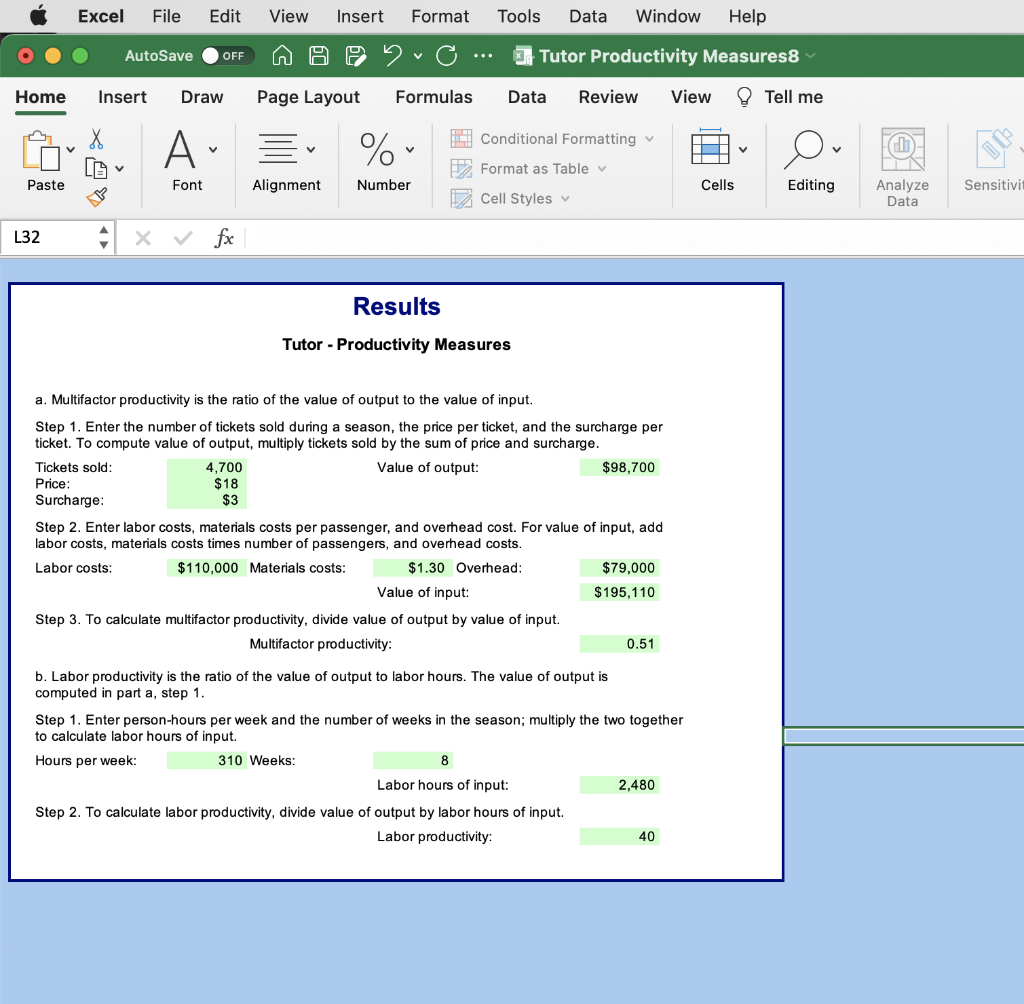The width and height of the screenshot is (1024, 1004).
Task: Click the Name Box stepper arrows
Action: click(105, 237)
